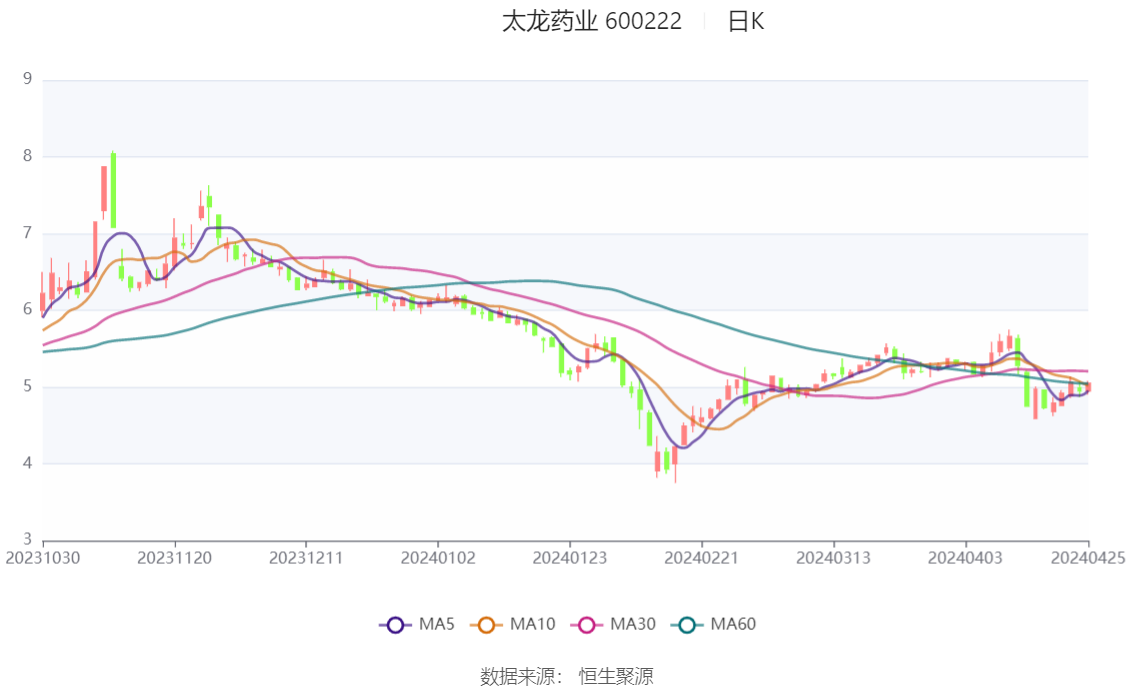Image resolution: width=1134 pixels, height=689 pixels.
Task: Click the tall green candlestick peaking above 8
Action: [x=113, y=189]
